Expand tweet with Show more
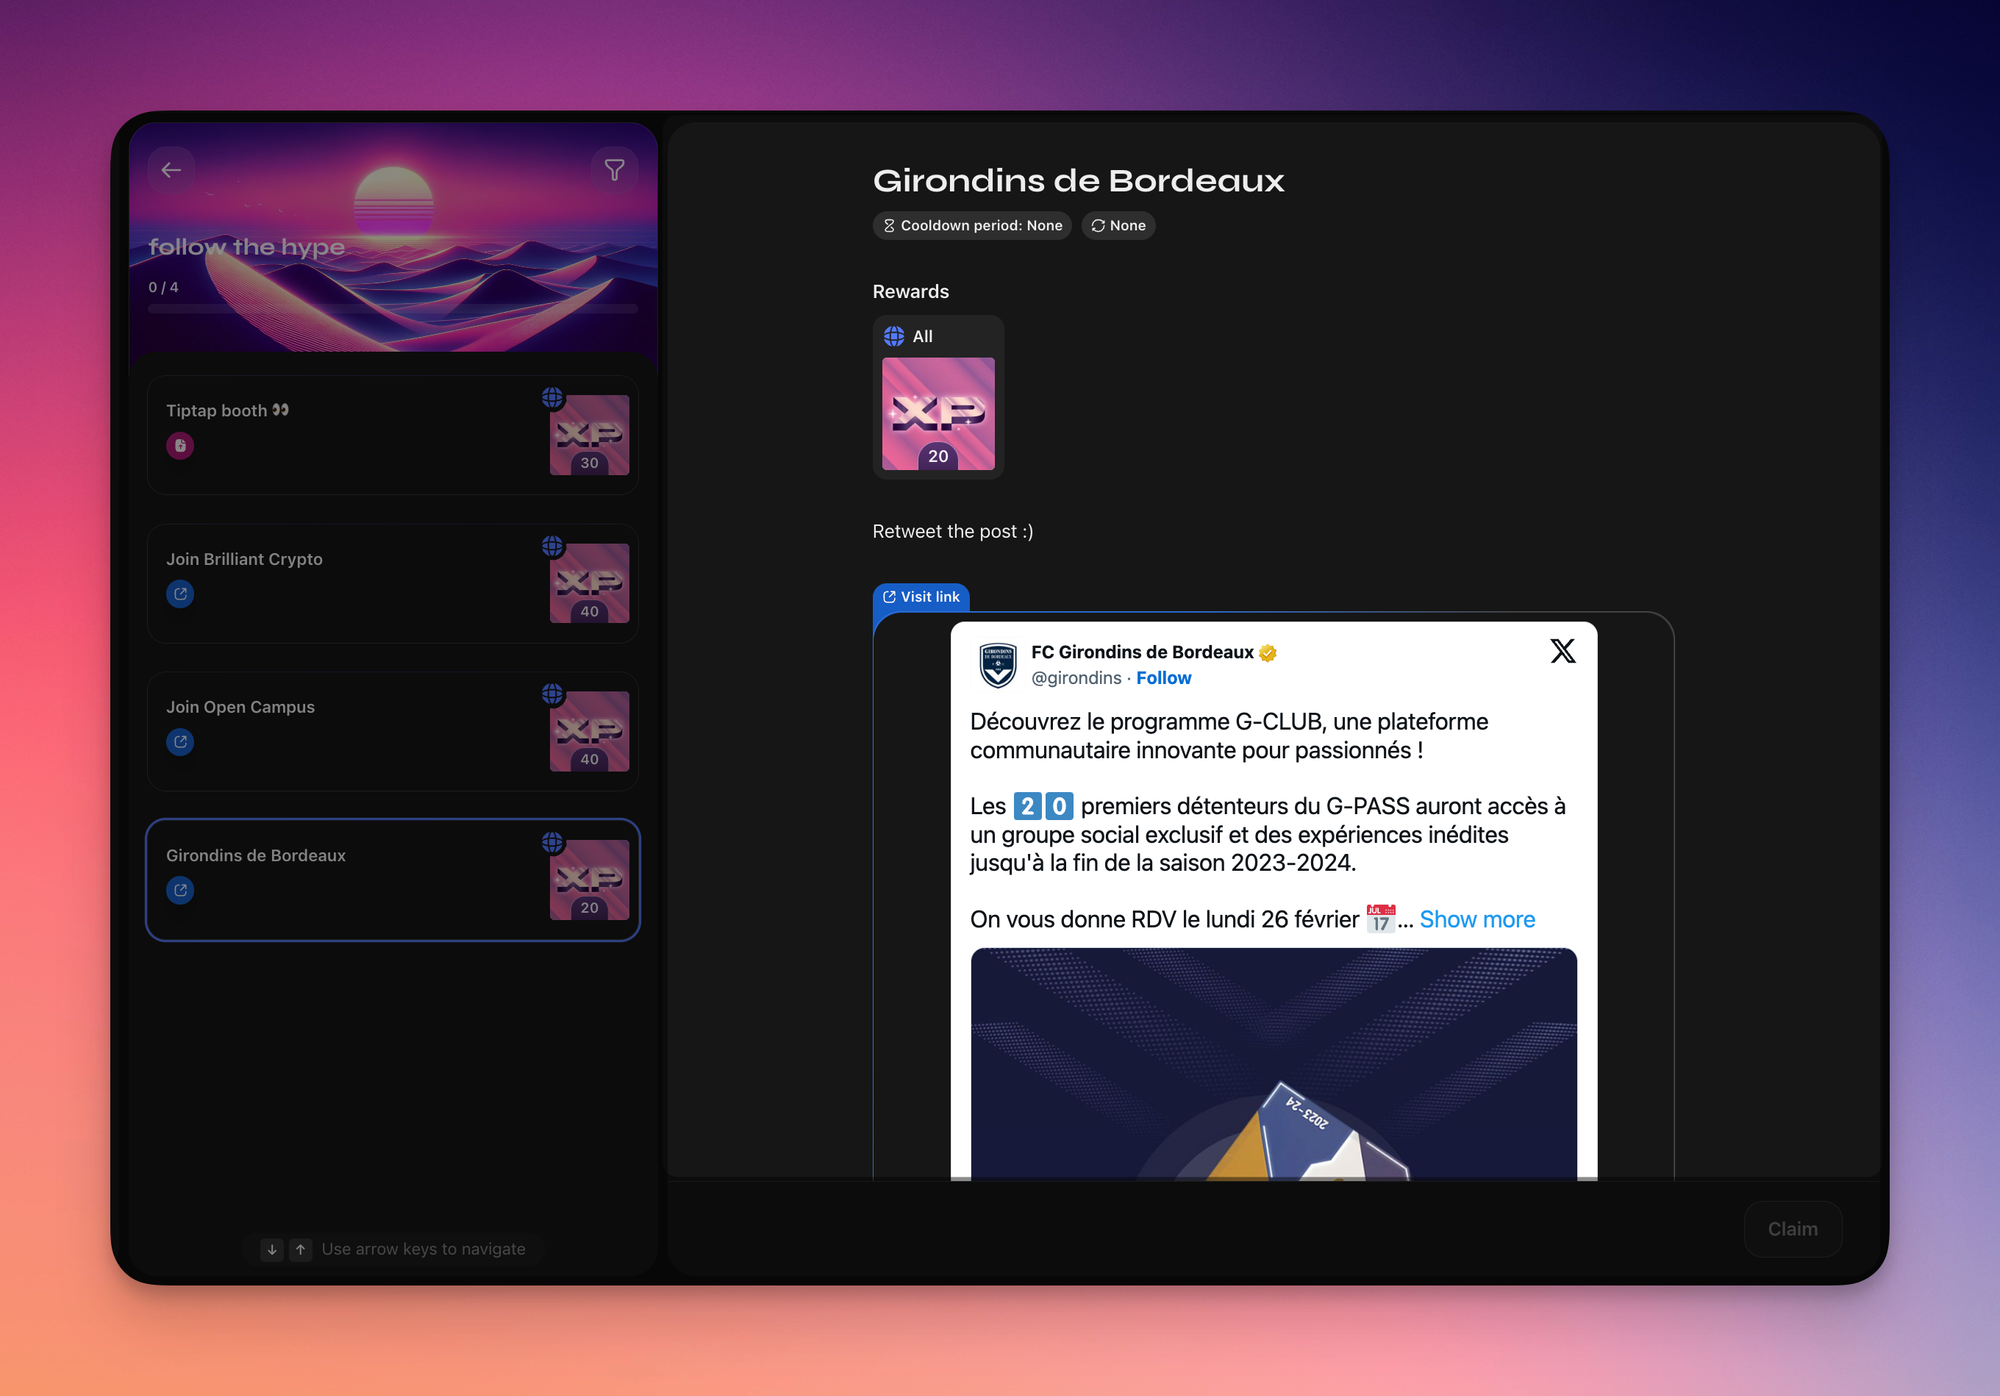 click(1477, 919)
